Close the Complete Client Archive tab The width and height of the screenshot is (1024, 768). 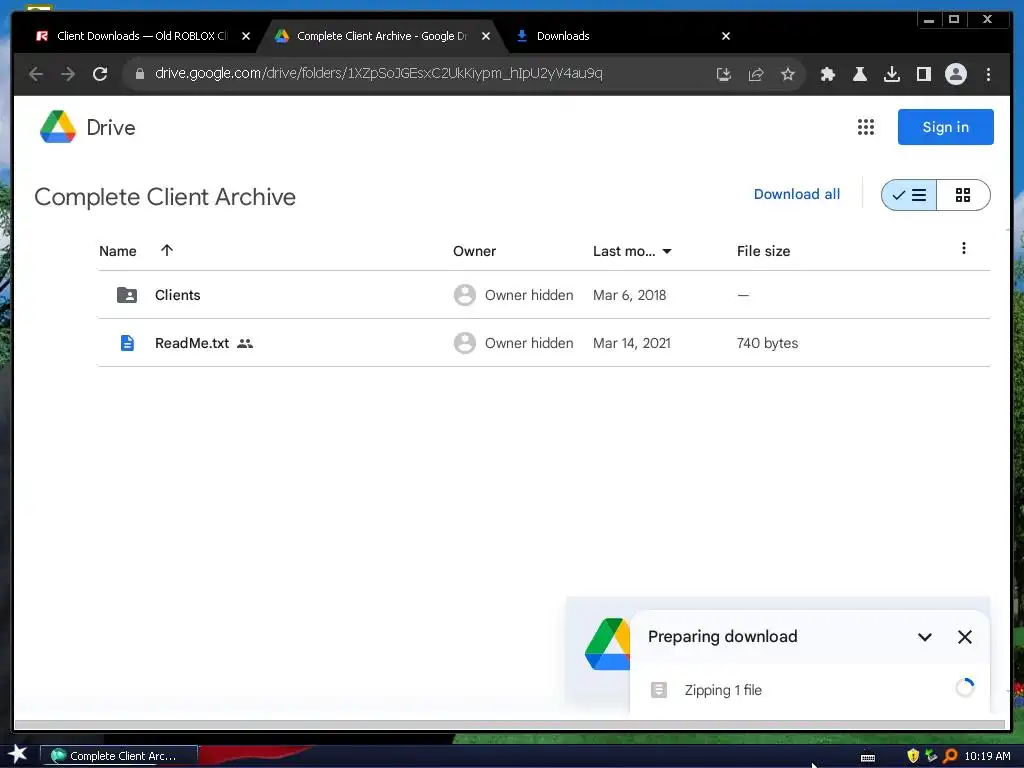pos(485,36)
